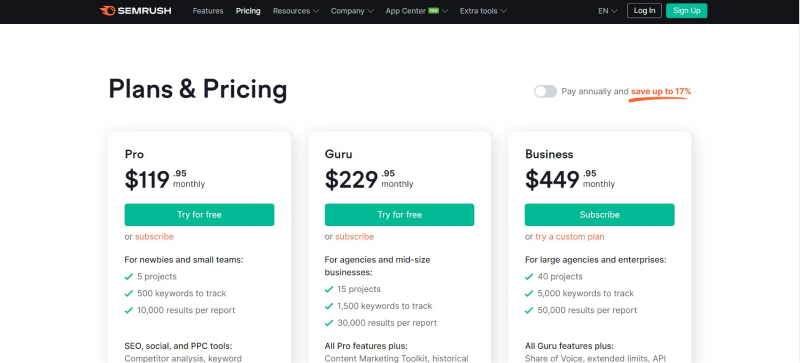Click For newbies and small teams text

(x=184, y=260)
